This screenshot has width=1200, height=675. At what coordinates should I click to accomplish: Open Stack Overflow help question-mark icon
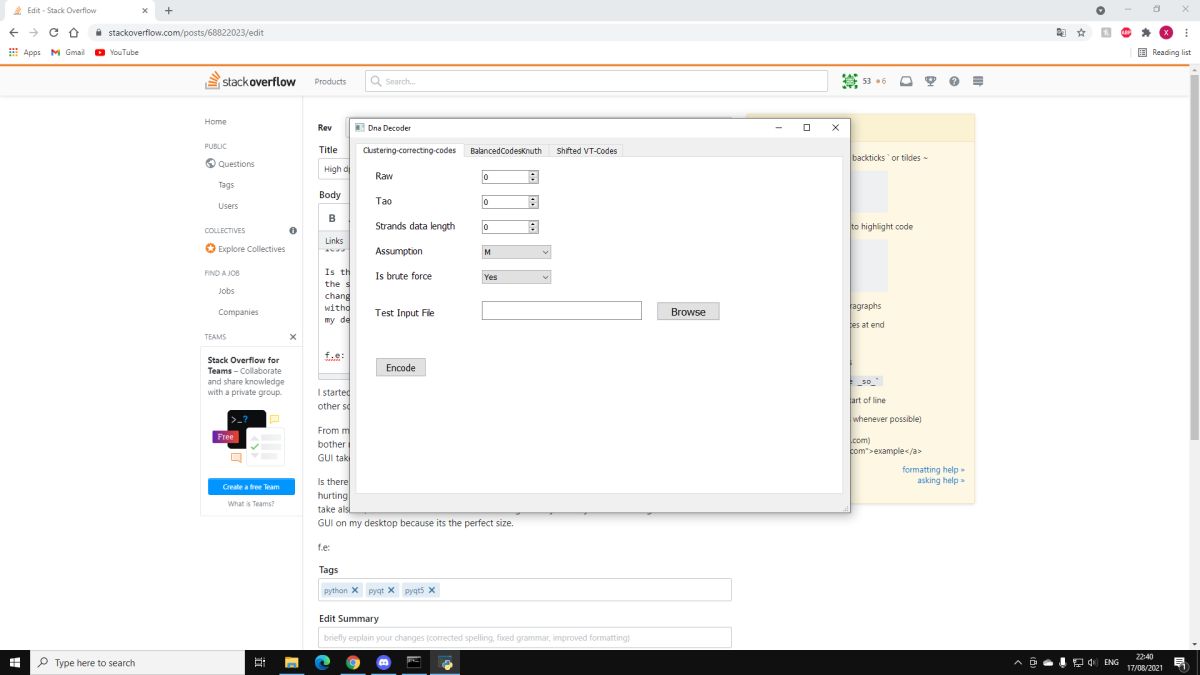tap(954, 81)
